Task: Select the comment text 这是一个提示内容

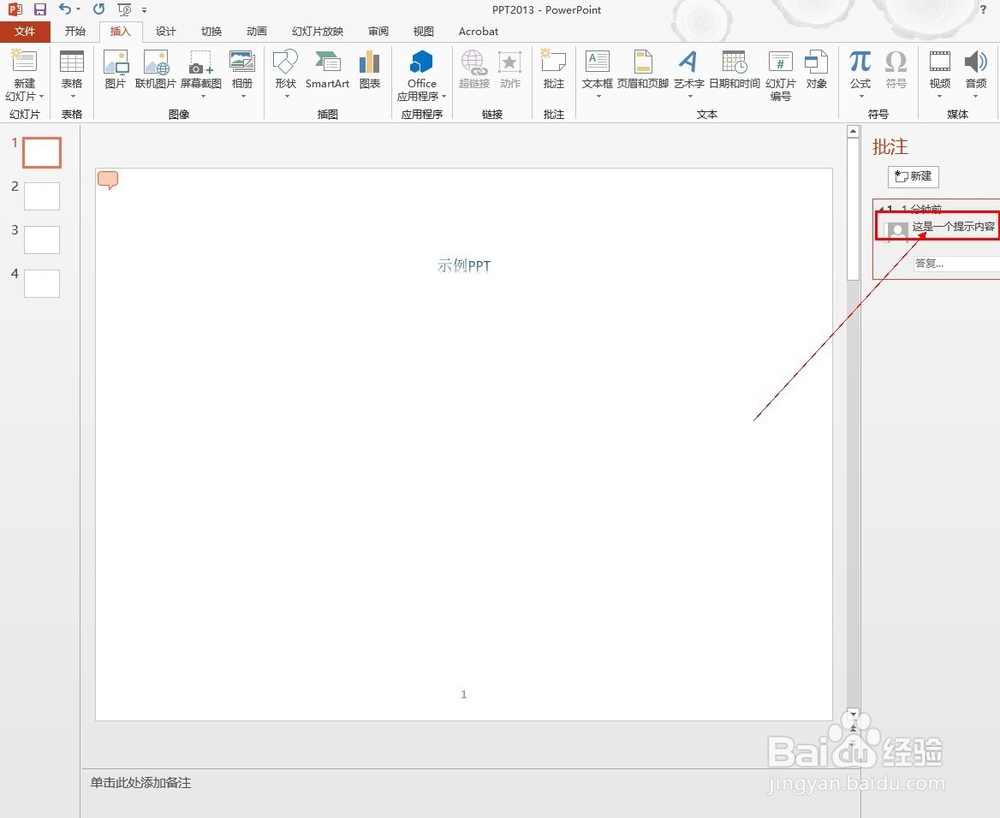Action: pyautogui.click(x=953, y=226)
